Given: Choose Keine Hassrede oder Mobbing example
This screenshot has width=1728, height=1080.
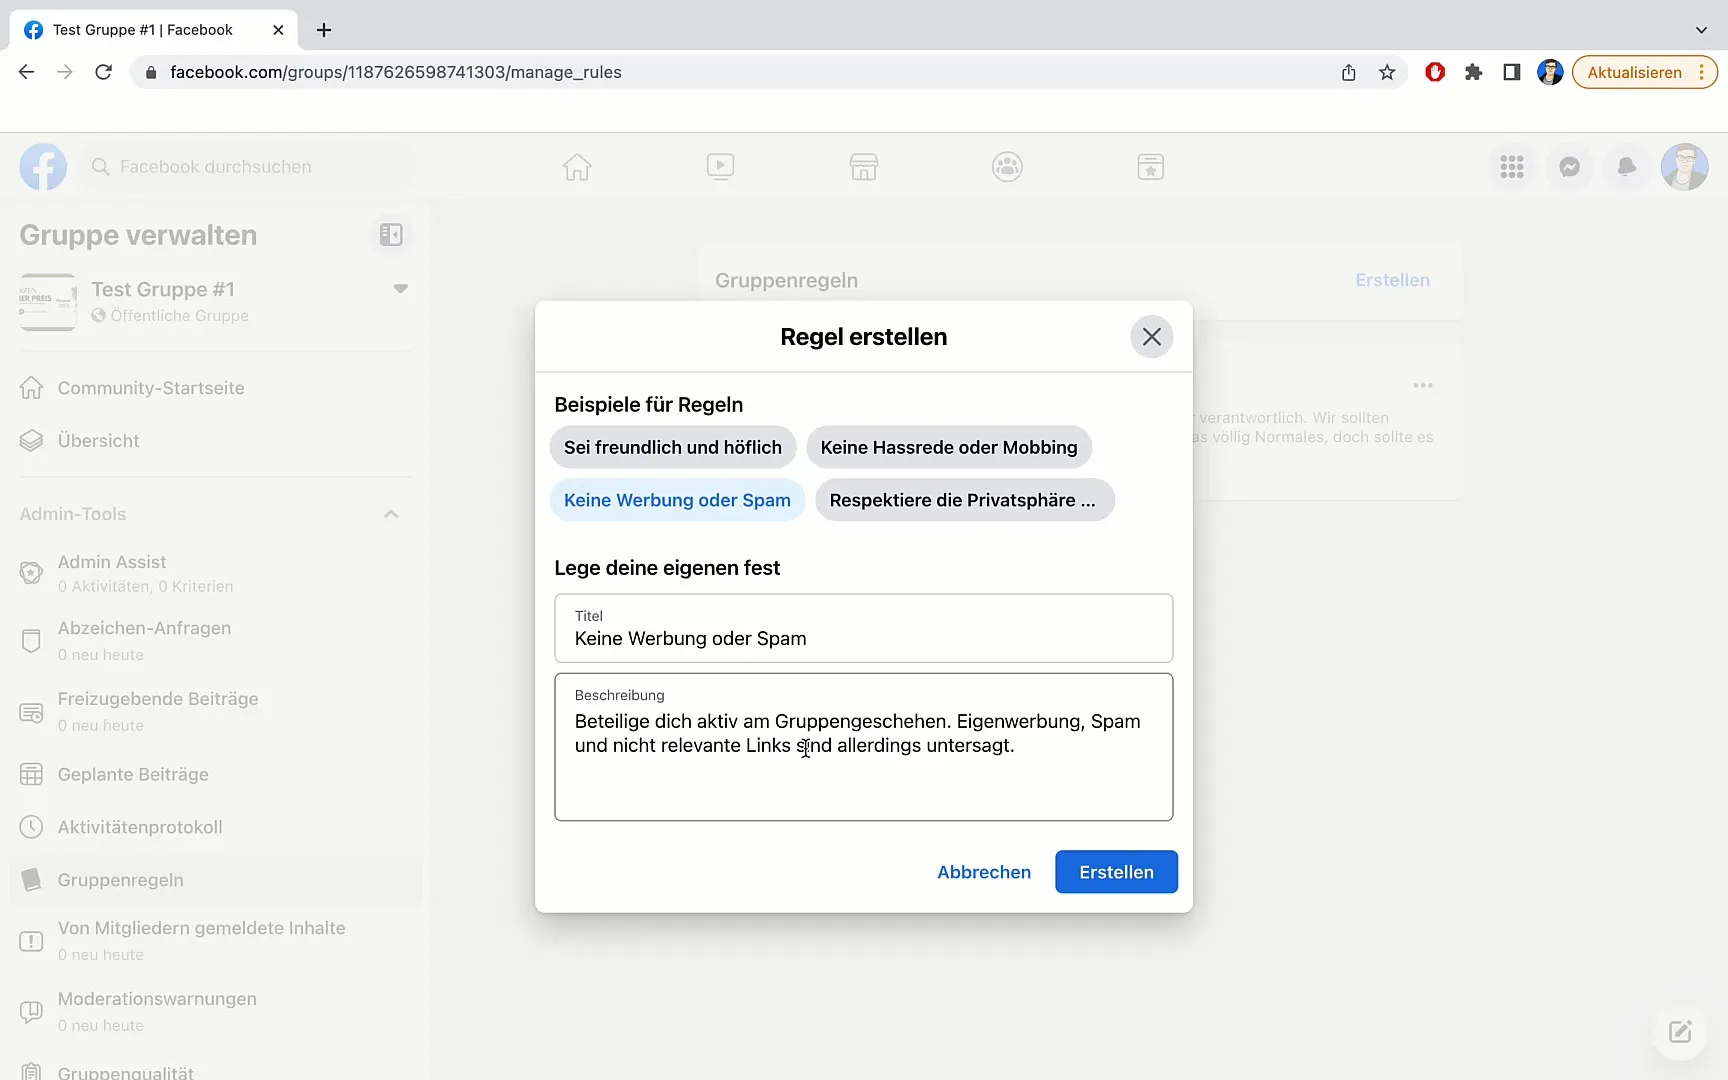Looking at the screenshot, I should 949,447.
